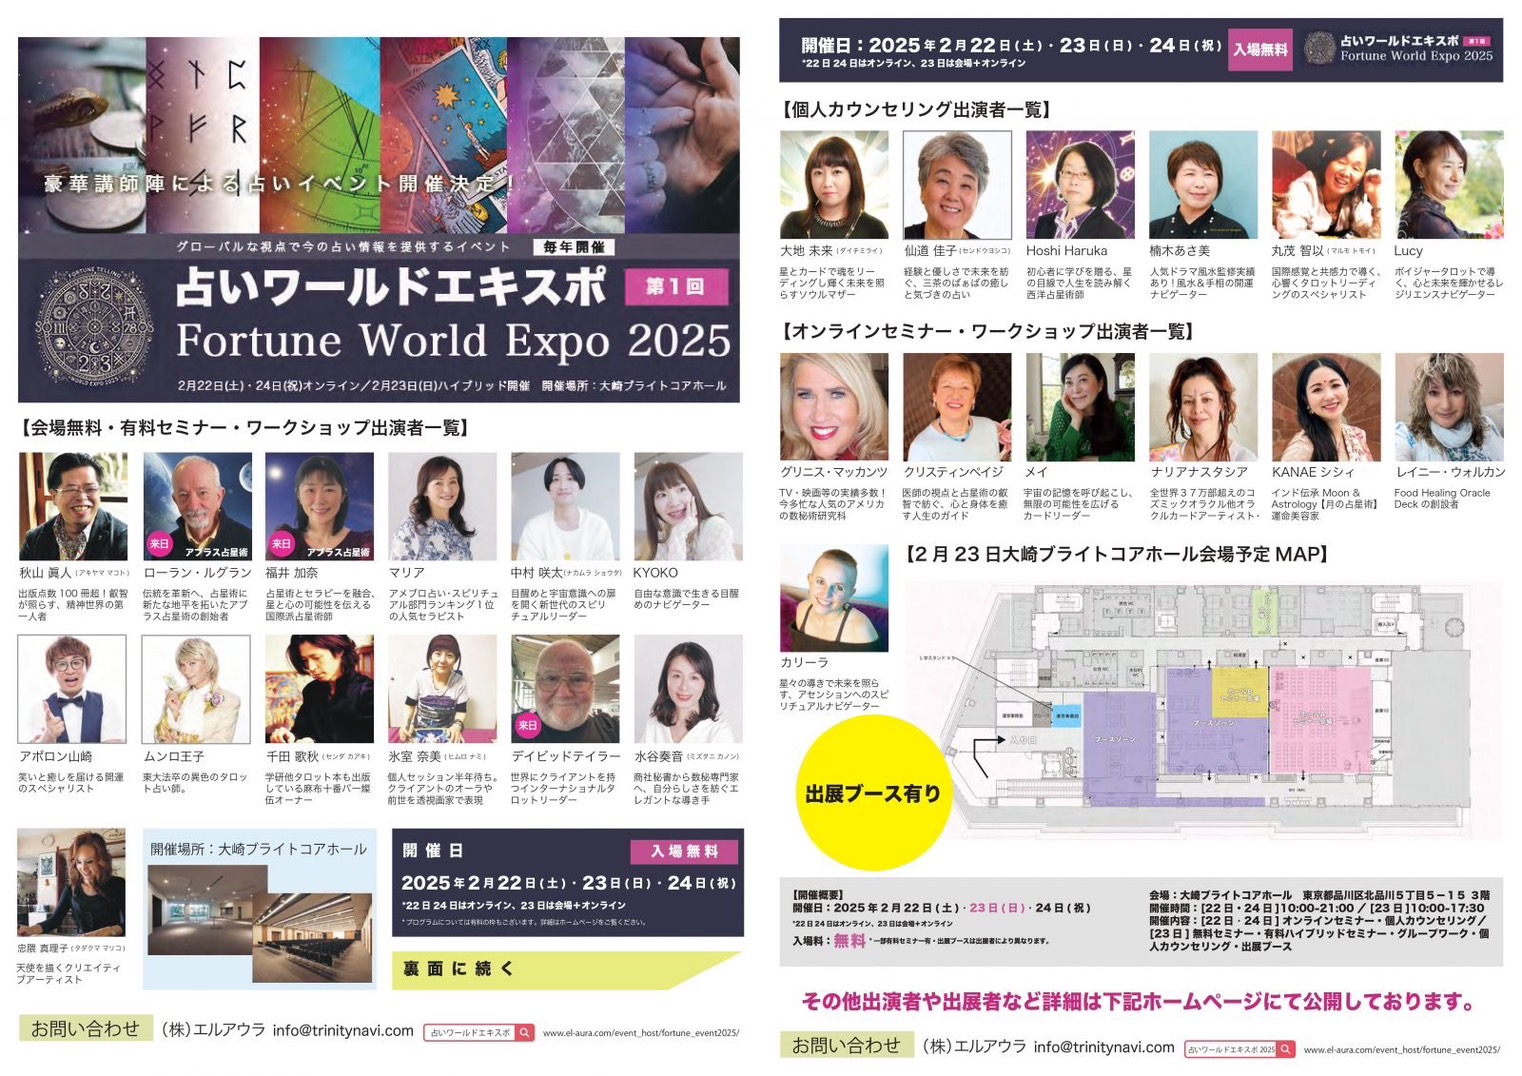Select 水谷奏音's portrait photo

[688, 689]
